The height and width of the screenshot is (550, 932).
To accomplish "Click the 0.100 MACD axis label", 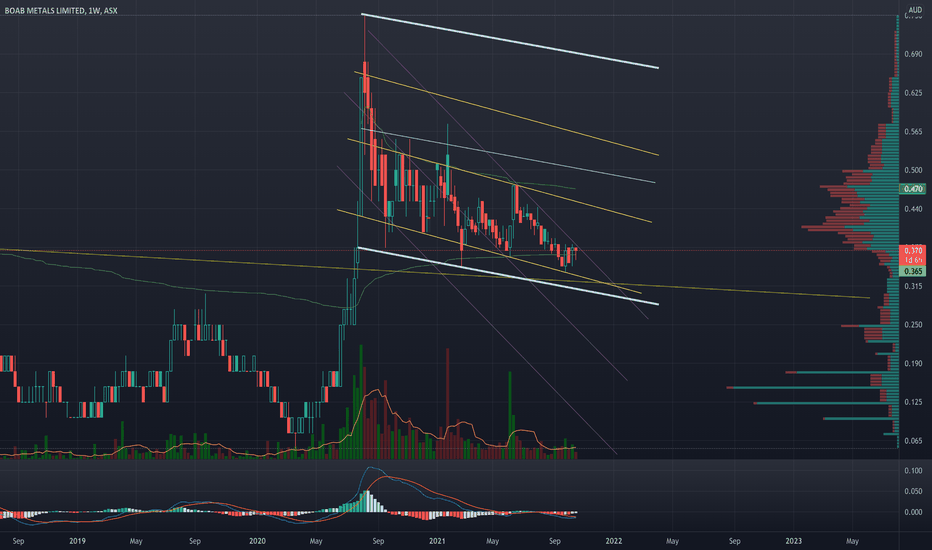I will click(914, 470).
